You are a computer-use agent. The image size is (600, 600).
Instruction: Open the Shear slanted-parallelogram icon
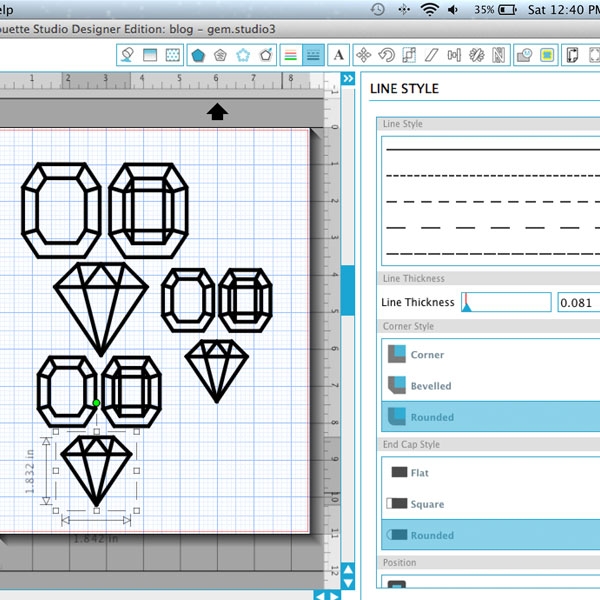[x=431, y=55]
